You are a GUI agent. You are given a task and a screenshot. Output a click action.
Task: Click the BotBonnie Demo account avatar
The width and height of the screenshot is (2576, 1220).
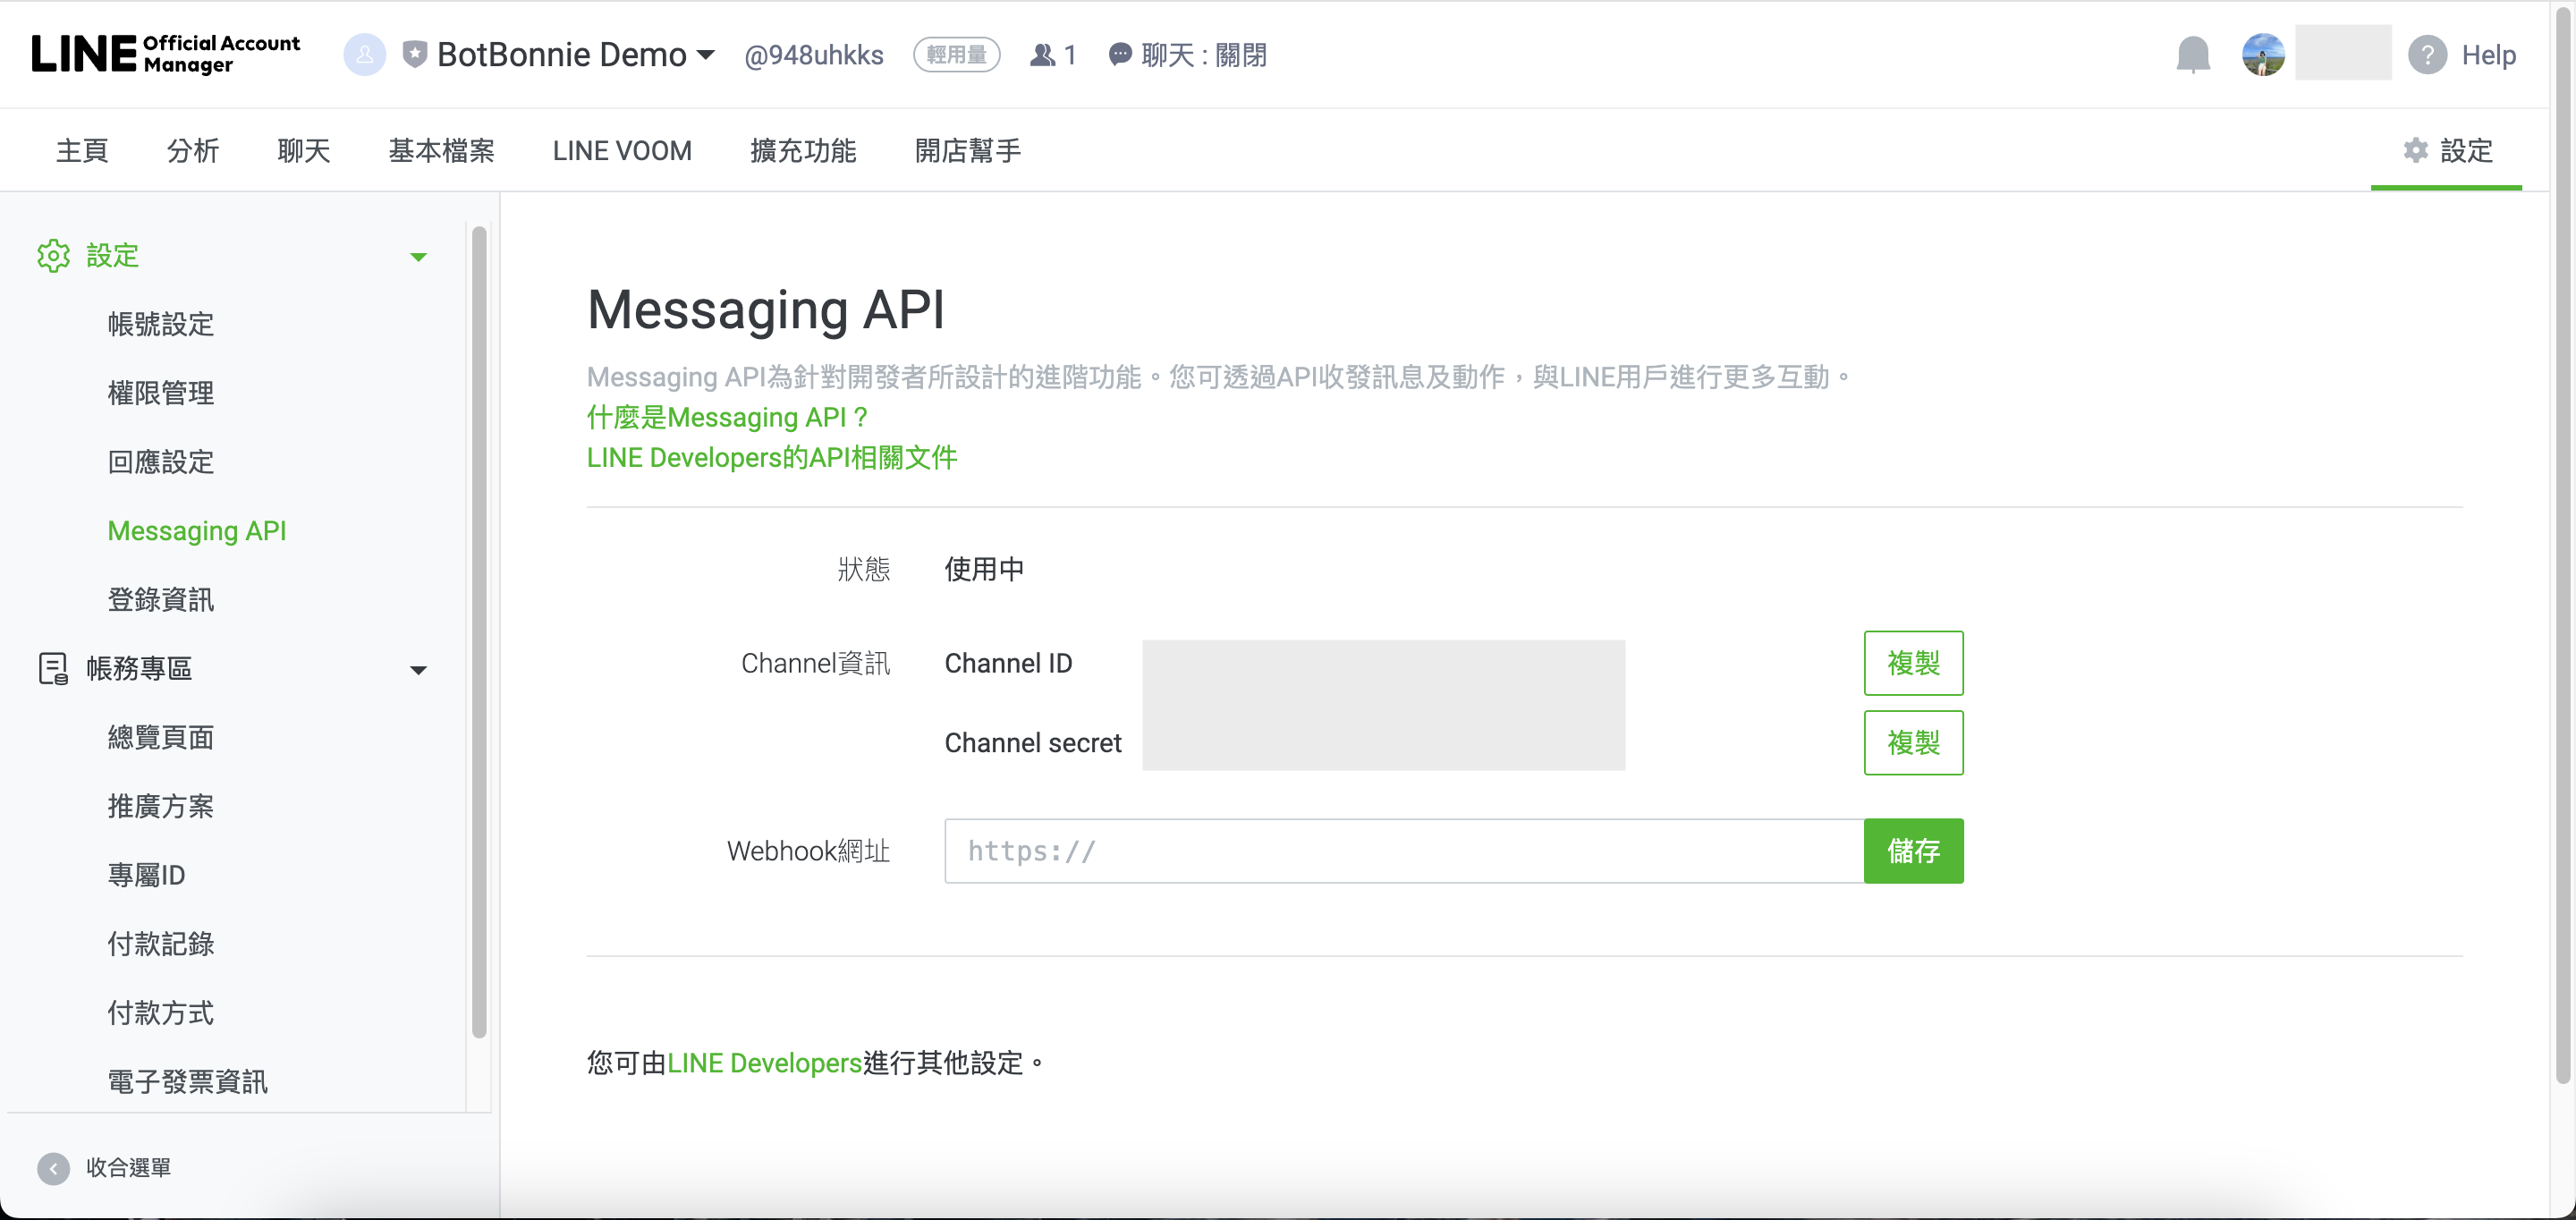click(x=364, y=55)
